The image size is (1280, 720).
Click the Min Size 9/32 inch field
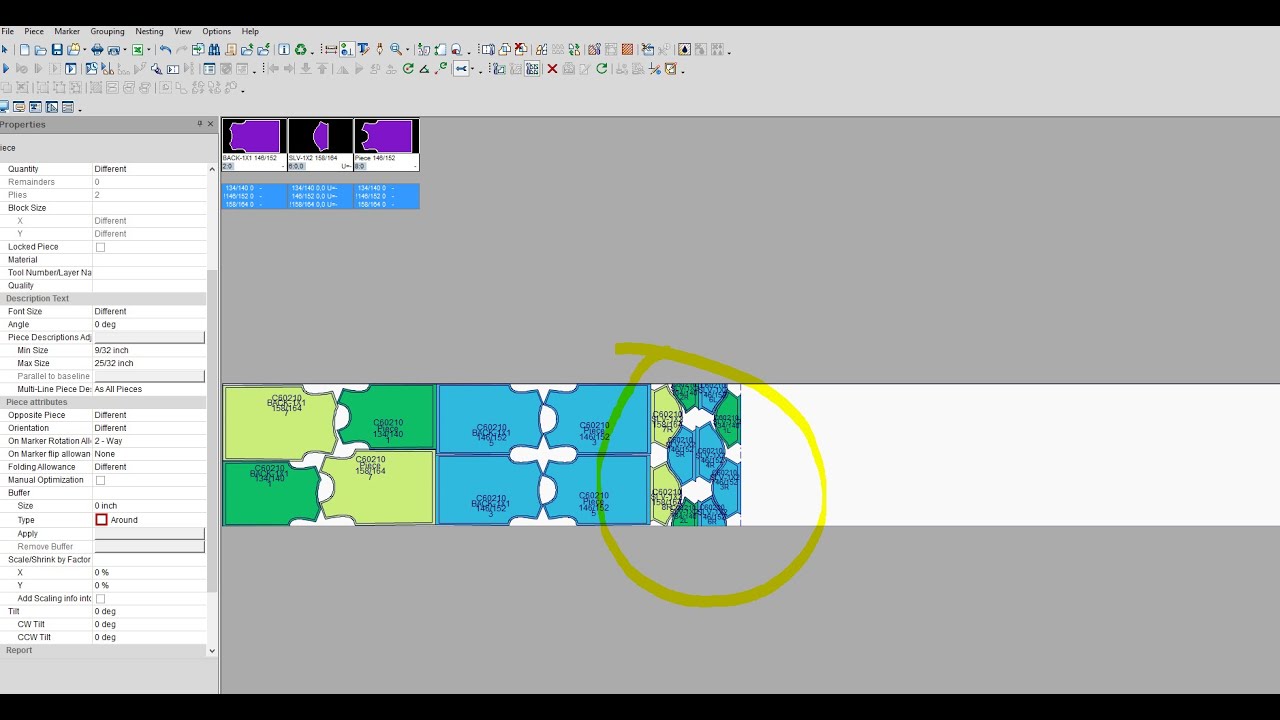click(149, 350)
